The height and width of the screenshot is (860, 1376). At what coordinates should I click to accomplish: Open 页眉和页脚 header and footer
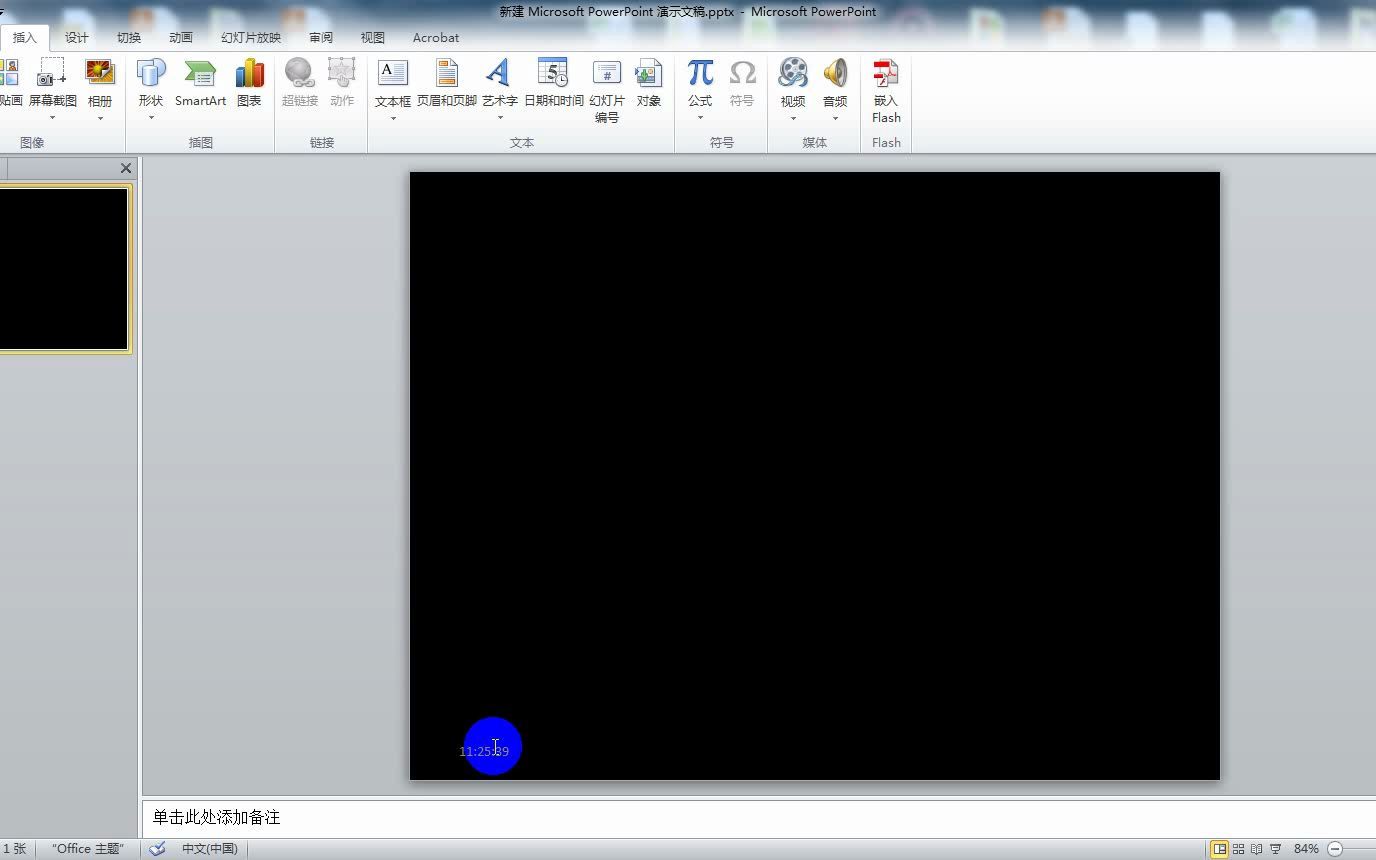point(447,82)
